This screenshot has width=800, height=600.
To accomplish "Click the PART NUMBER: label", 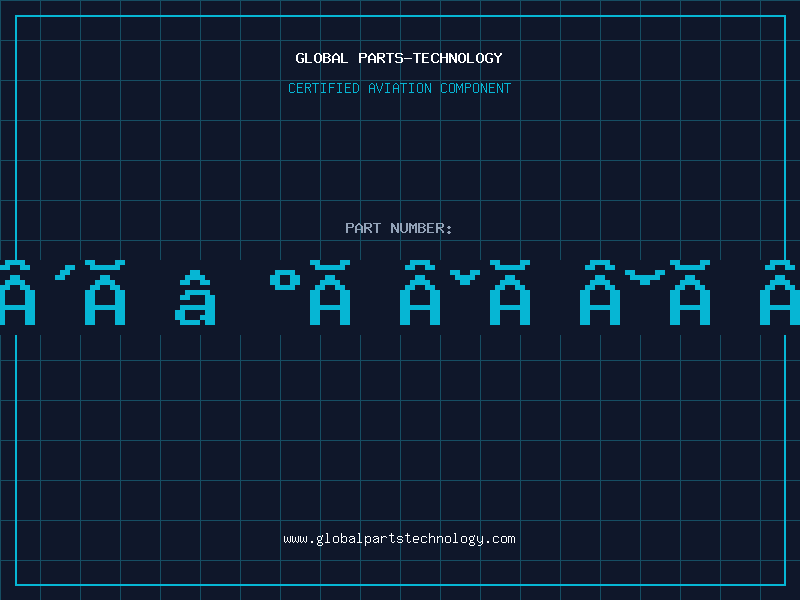I will (x=399, y=228).
